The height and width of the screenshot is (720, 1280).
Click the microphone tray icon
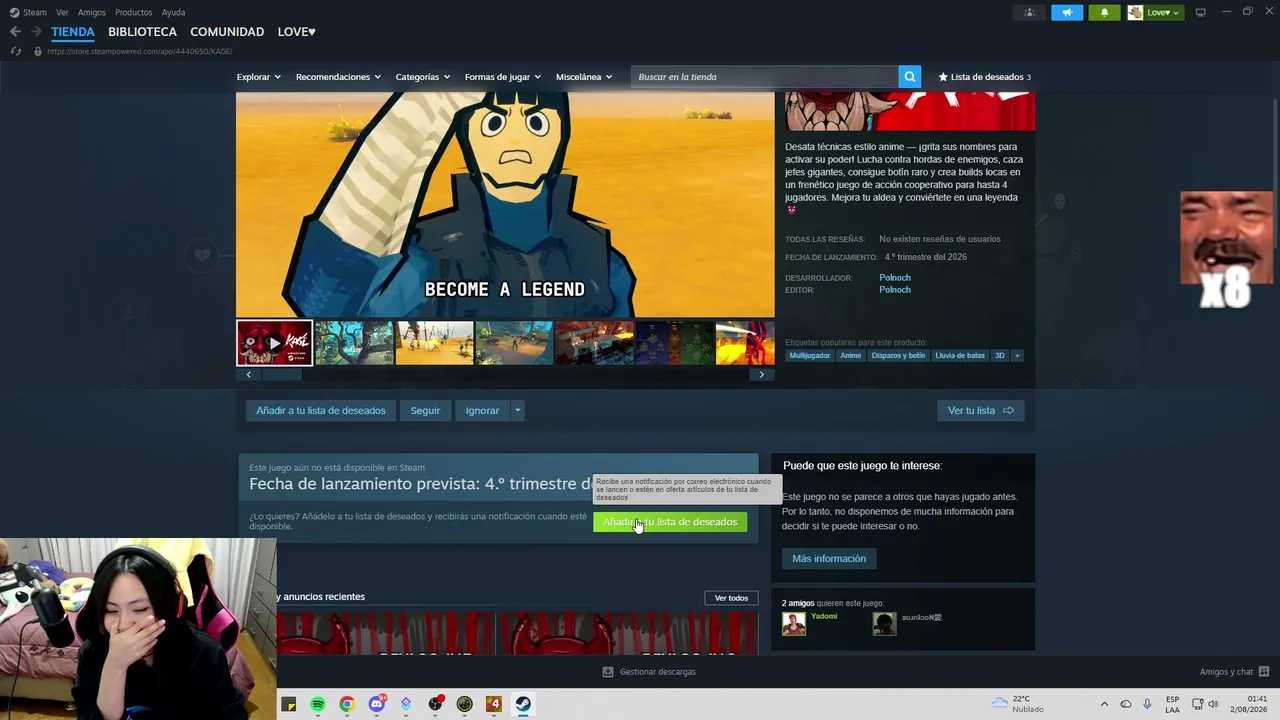1147,704
